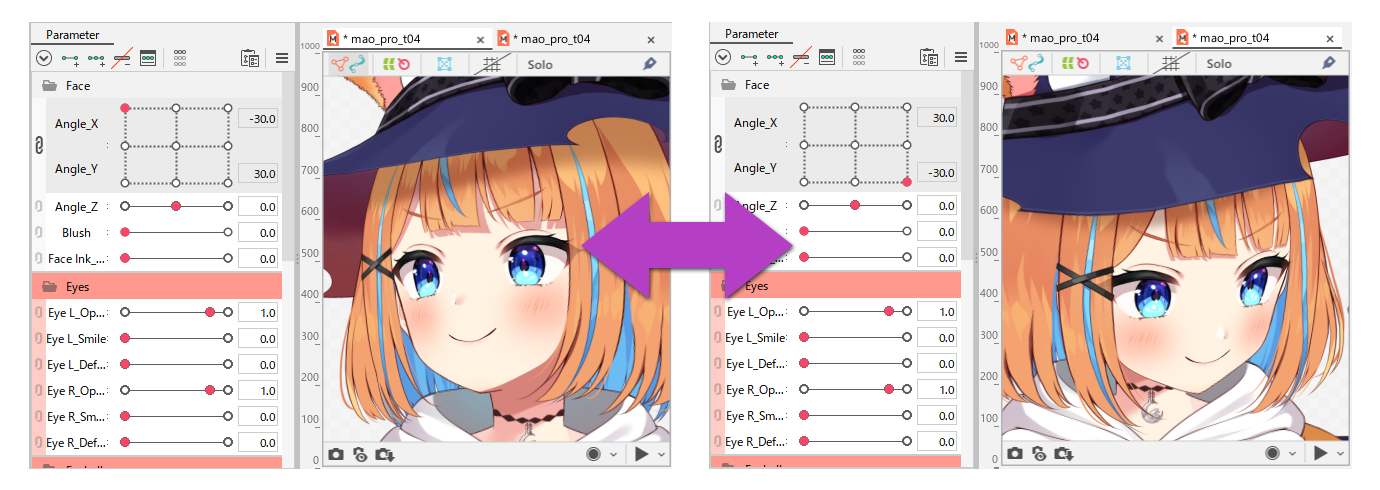This screenshot has width=1380, height=490.
Task: Open hamburger menu in right Parameter panel
Action: [x=961, y=57]
